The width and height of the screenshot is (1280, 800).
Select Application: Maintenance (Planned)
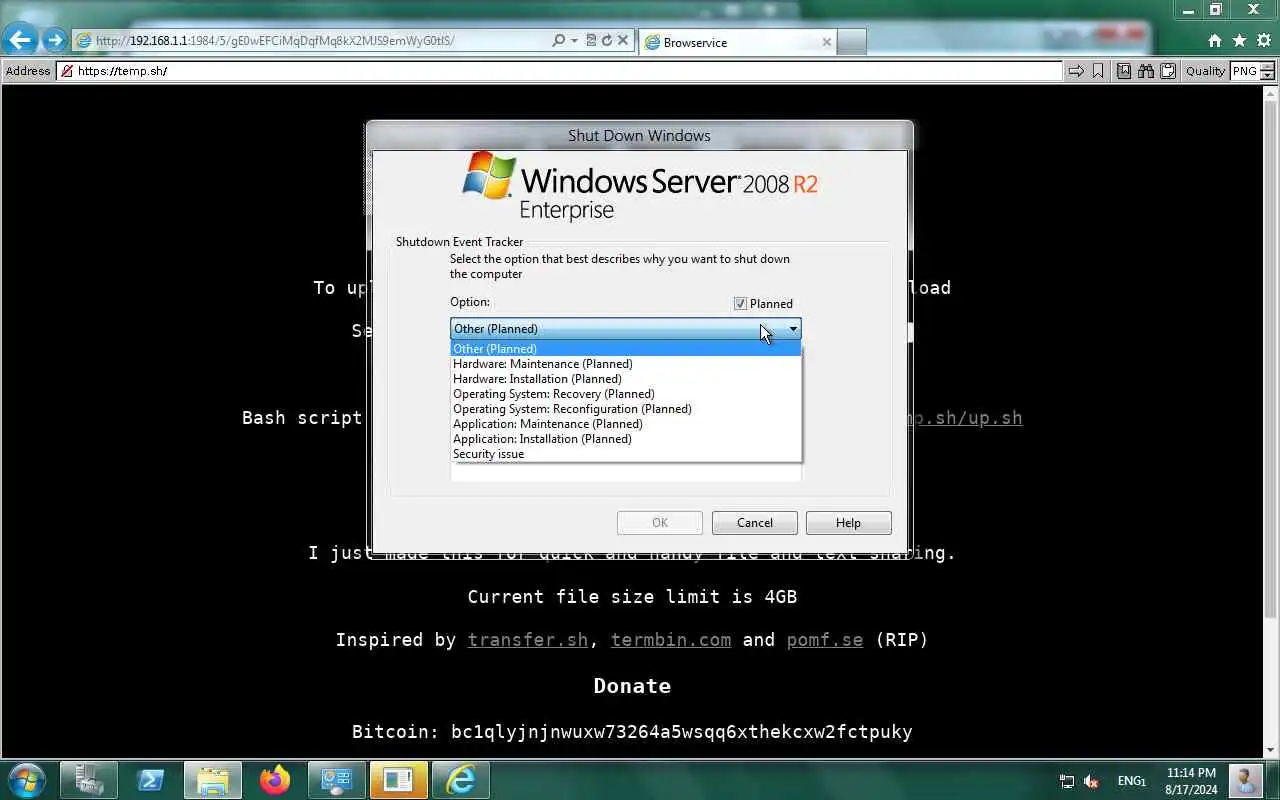pyautogui.click(x=625, y=424)
